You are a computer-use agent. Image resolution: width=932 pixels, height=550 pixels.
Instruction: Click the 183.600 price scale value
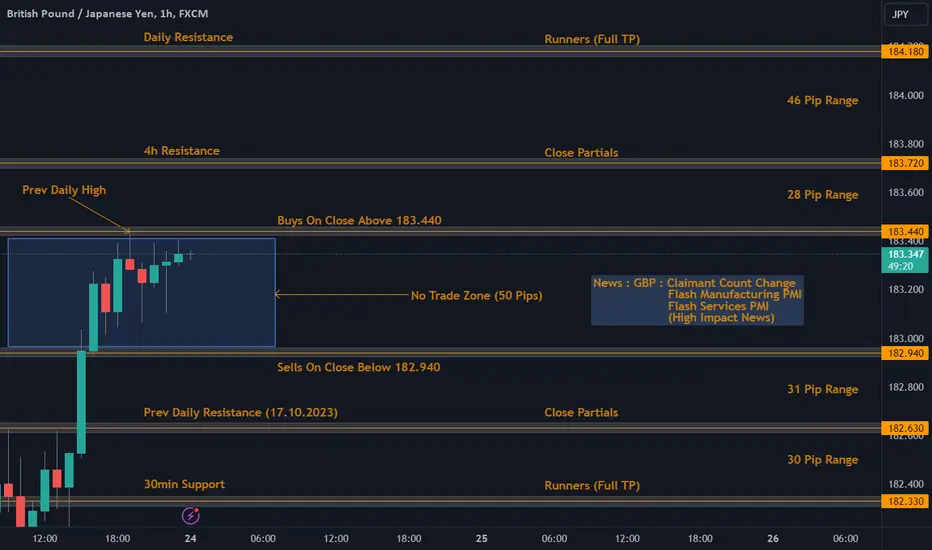pyautogui.click(x=906, y=193)
